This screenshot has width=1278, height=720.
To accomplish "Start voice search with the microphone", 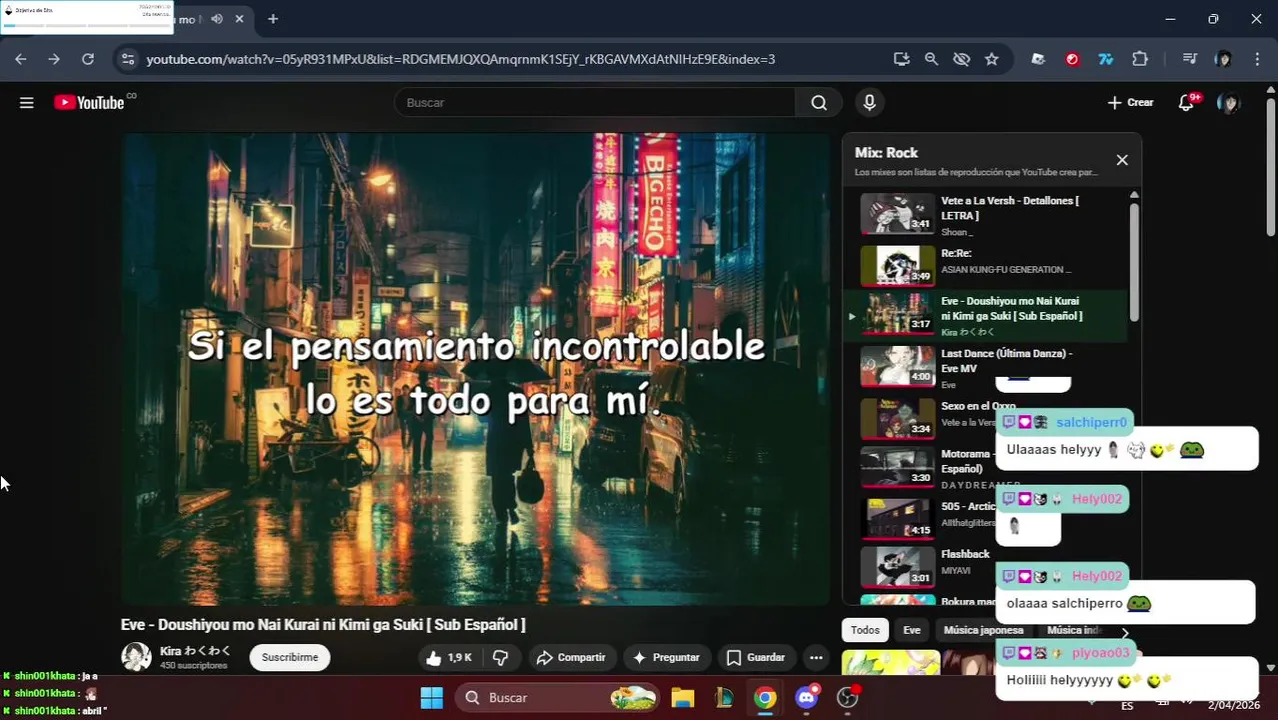I will click(869, 102).
